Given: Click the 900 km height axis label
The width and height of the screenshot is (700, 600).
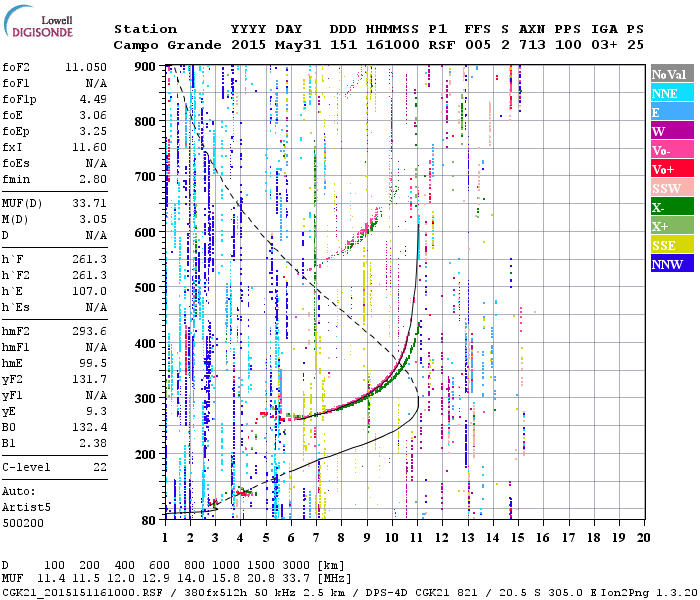Looking at the screenshot, I should (x=145, y=67).
